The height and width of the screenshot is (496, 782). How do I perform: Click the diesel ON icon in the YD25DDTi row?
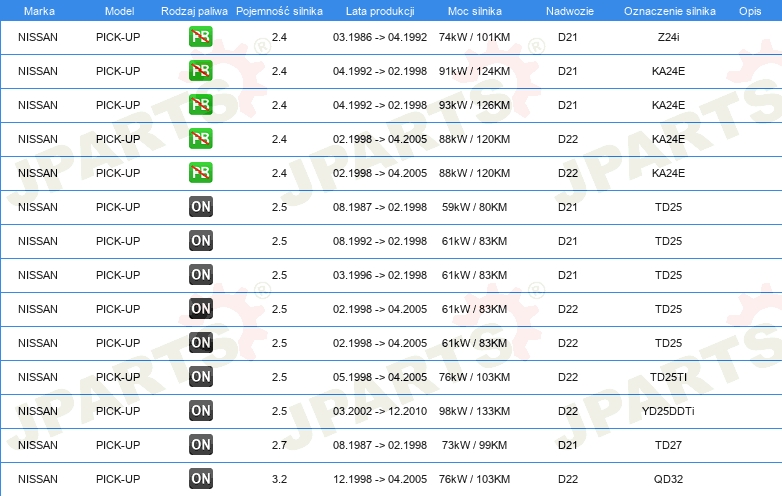[200, 411]
